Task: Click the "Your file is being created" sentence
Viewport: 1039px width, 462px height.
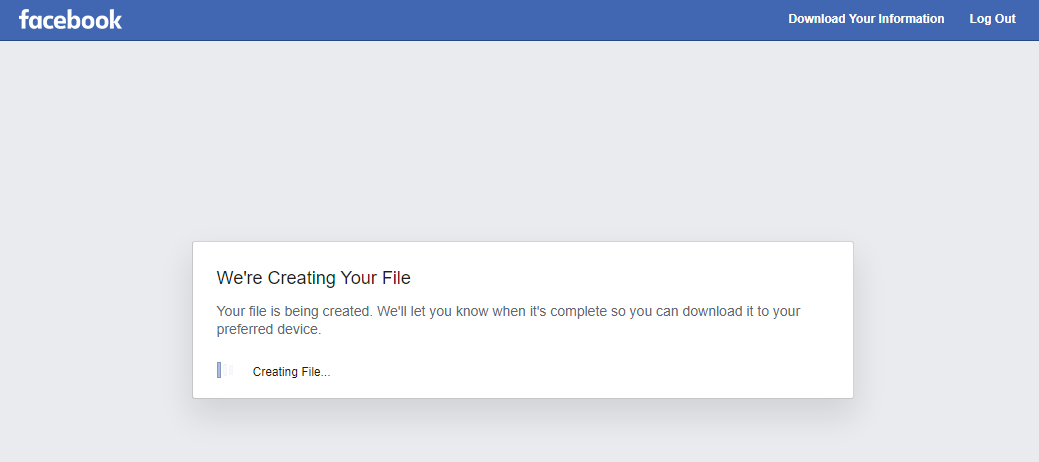Action: (x=293, y=311)
